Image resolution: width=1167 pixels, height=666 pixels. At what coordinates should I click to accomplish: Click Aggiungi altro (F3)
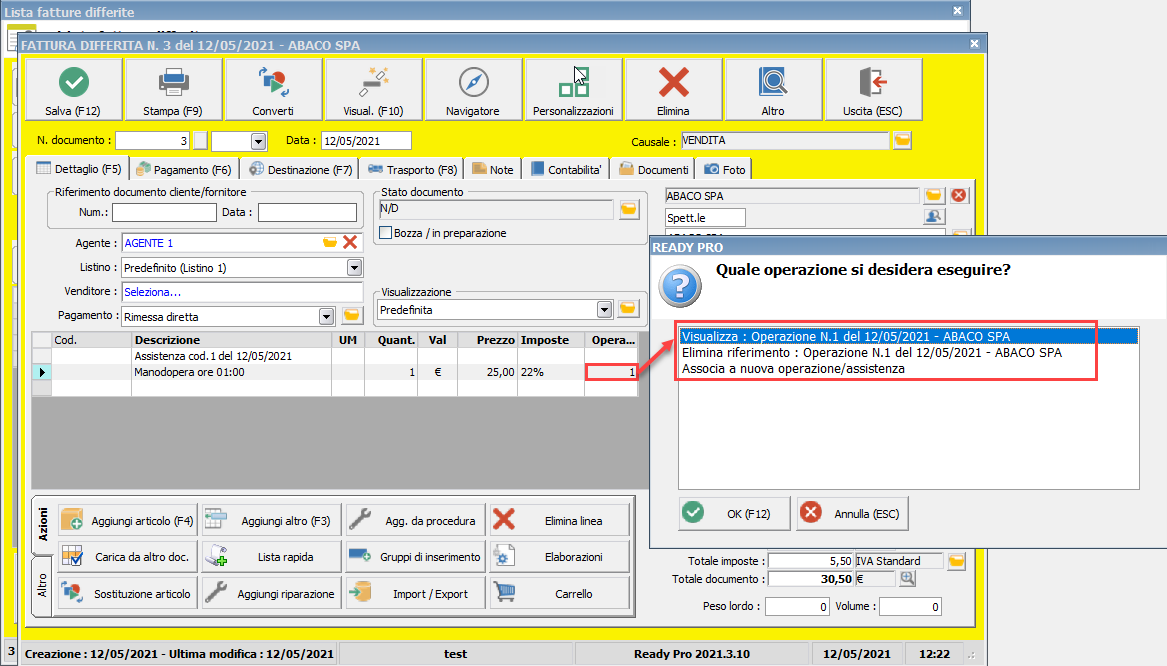click(272, 520)
